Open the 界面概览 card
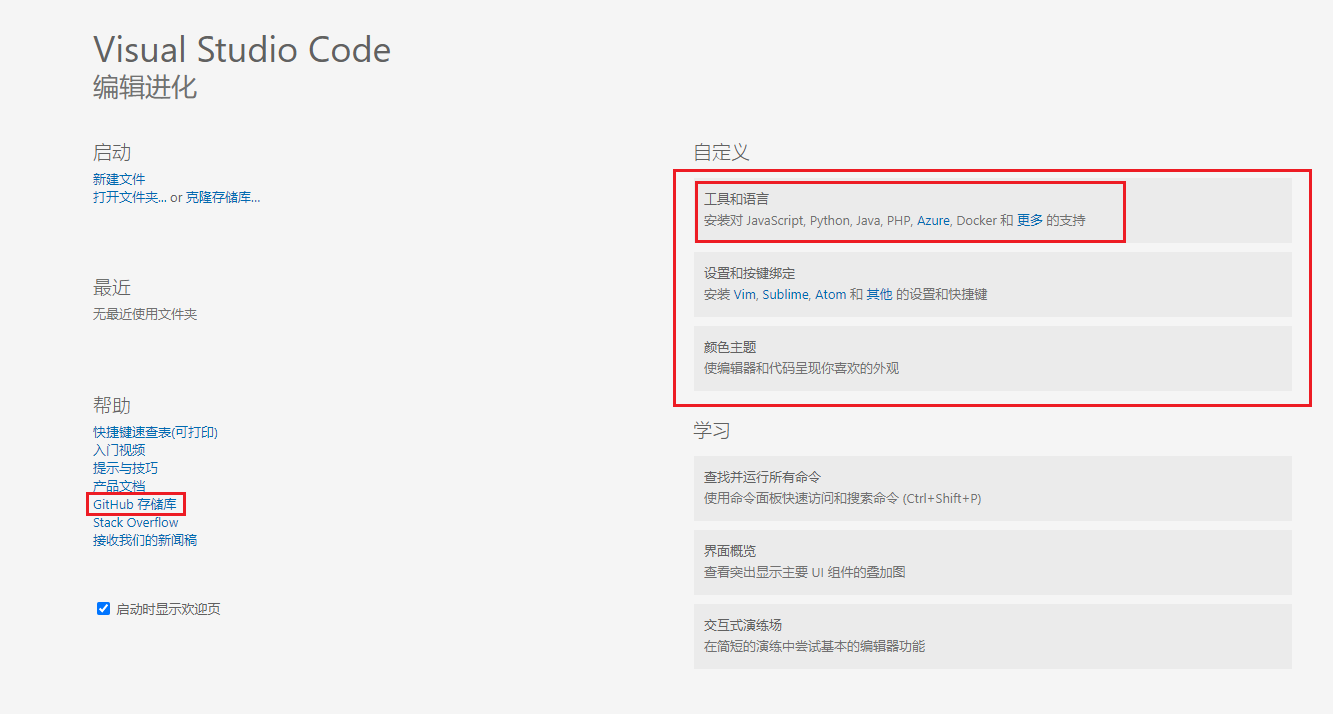 point(993,562)
